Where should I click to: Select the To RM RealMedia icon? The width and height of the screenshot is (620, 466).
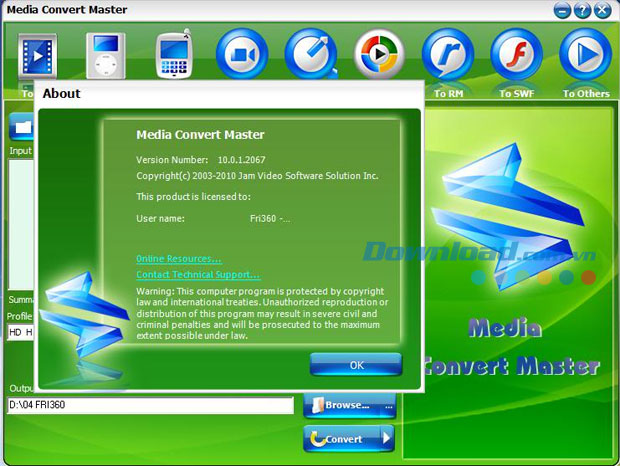(448, 54)
